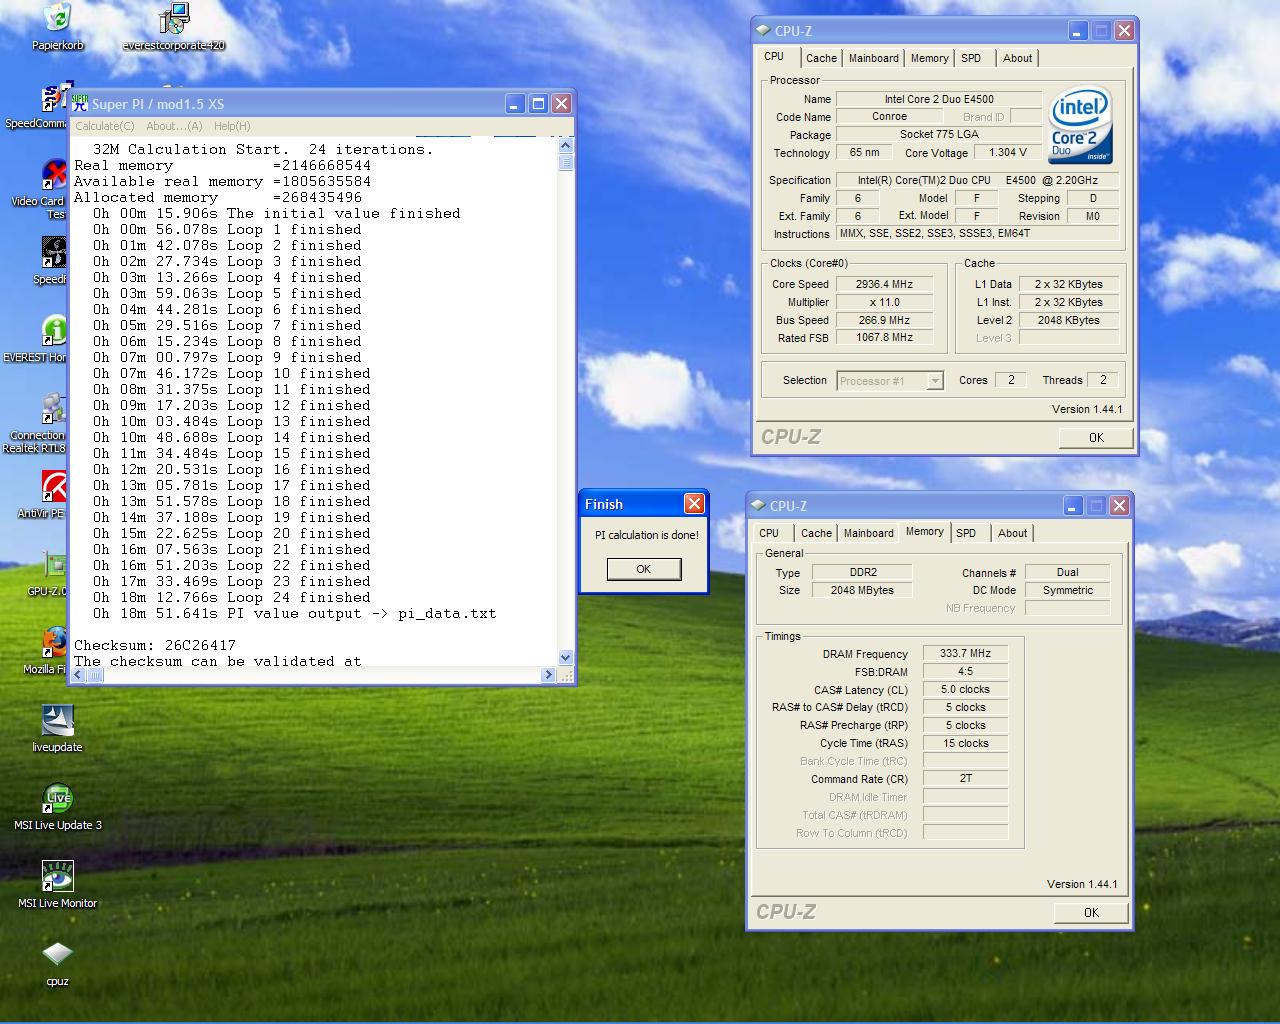Open the everestcorporate420 installer icon
The height and width of the screenshot is (1024, 1280).
point(174,18)
